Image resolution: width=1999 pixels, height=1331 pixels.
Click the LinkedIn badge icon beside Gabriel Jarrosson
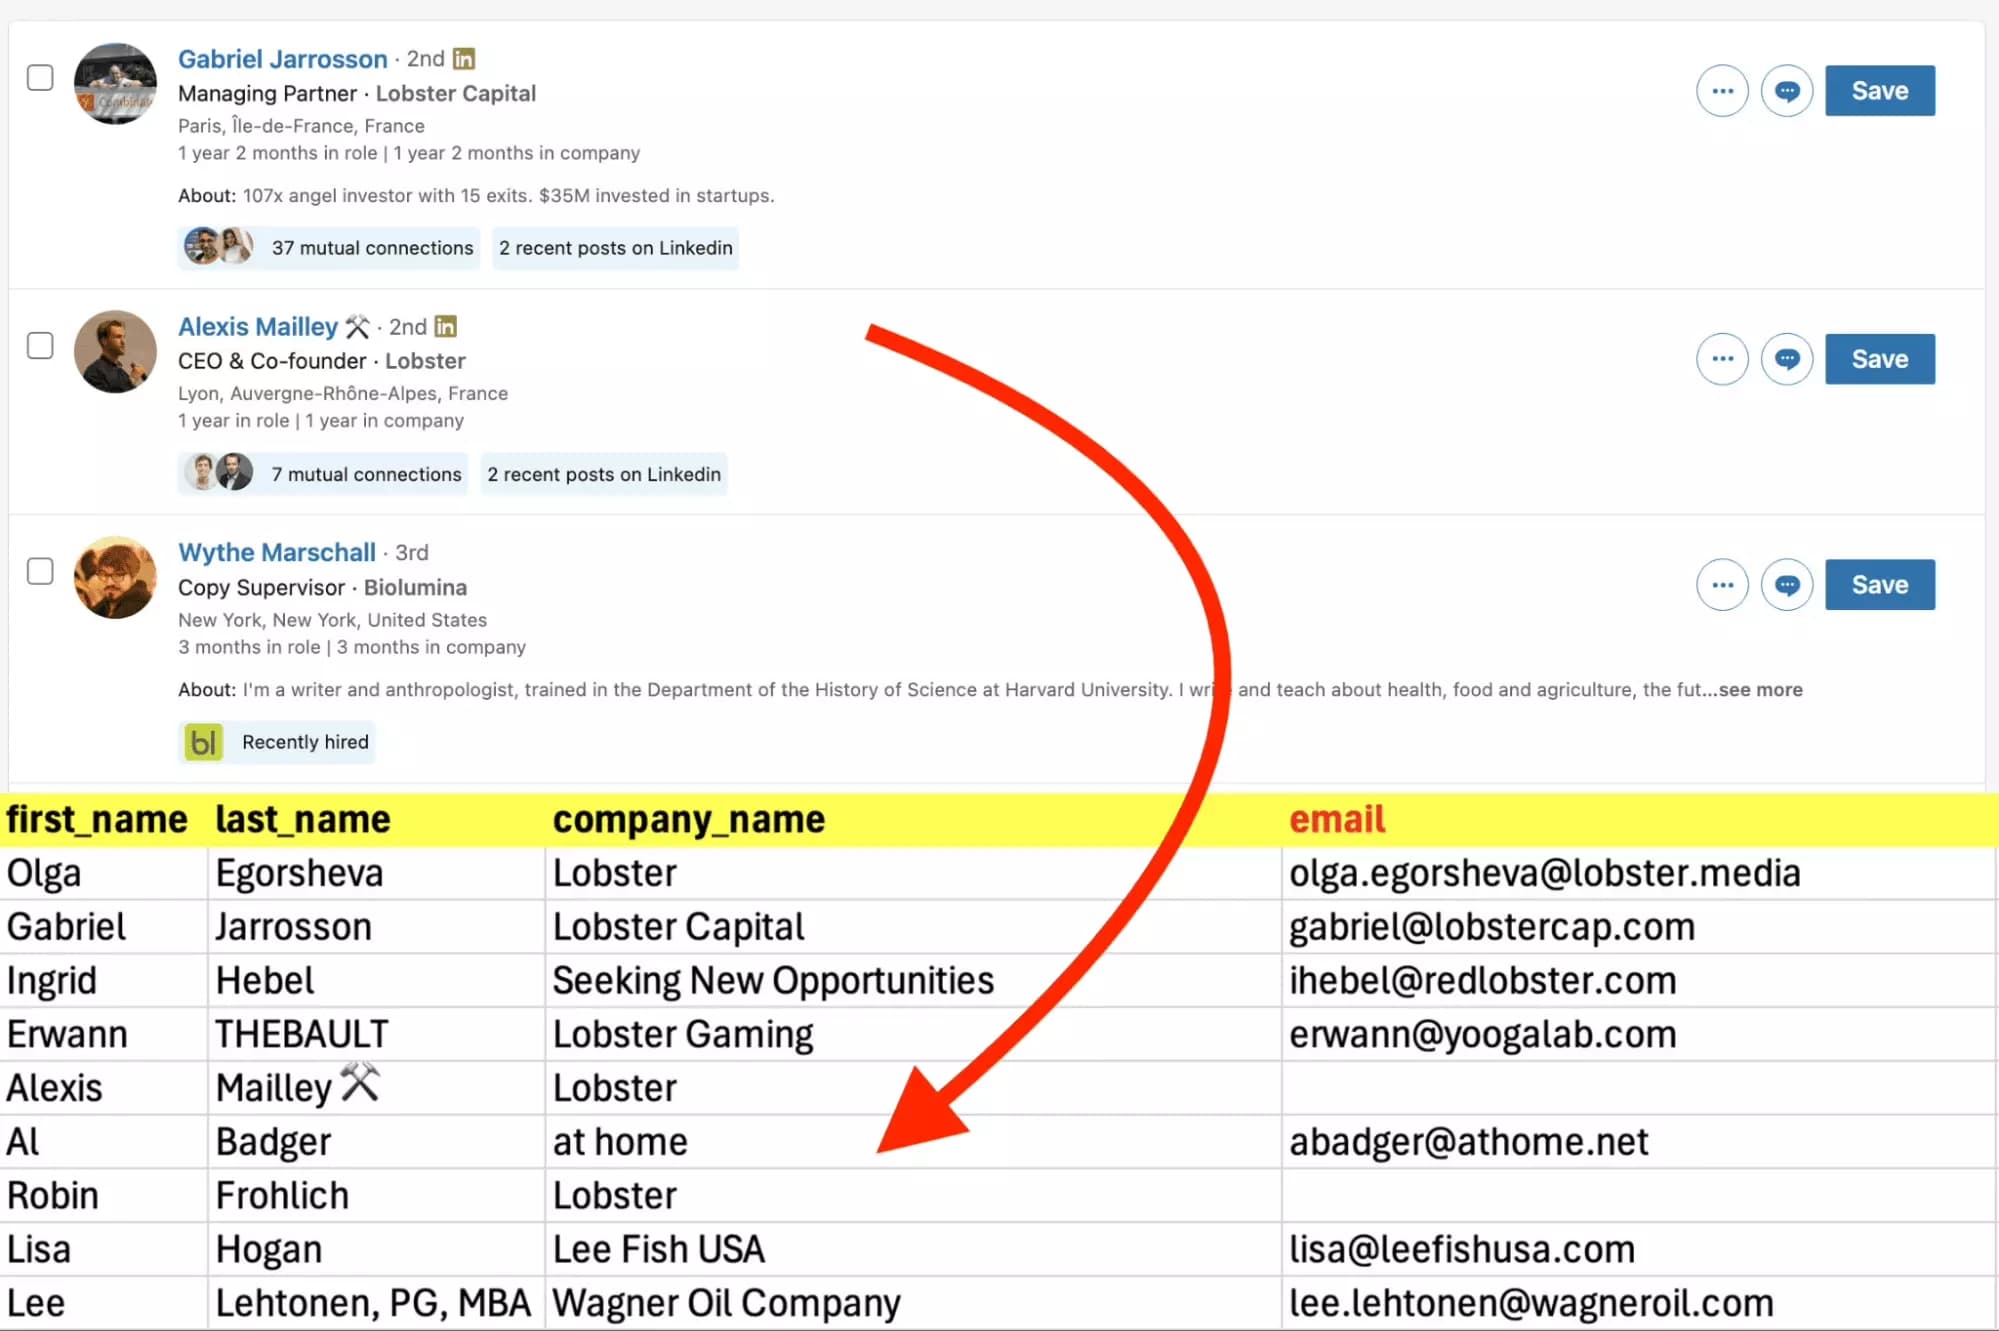[x=463, y=58]
